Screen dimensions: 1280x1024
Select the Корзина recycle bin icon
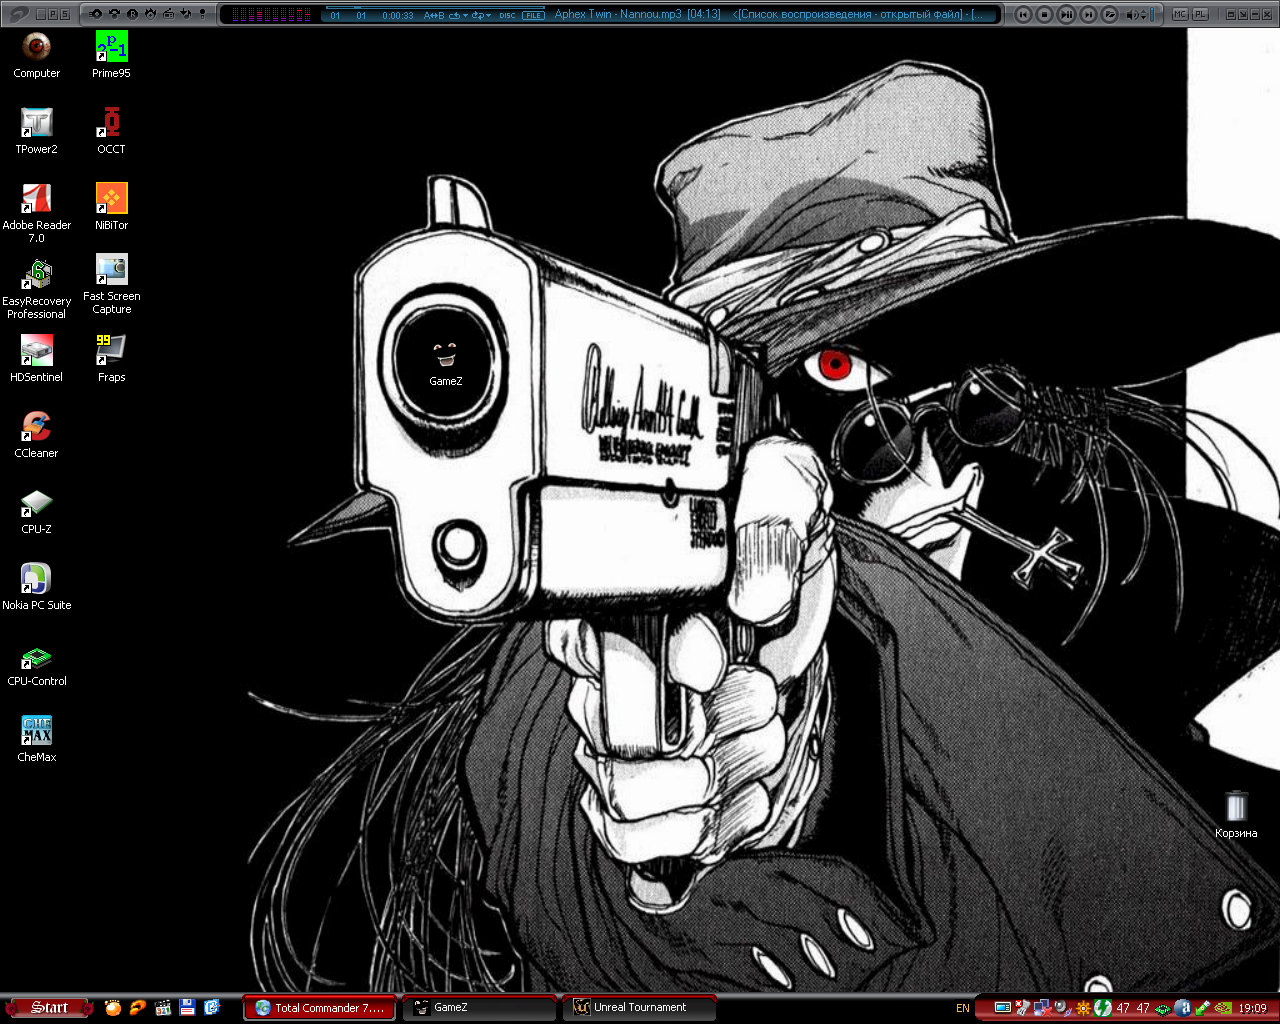pos(1236,815)
